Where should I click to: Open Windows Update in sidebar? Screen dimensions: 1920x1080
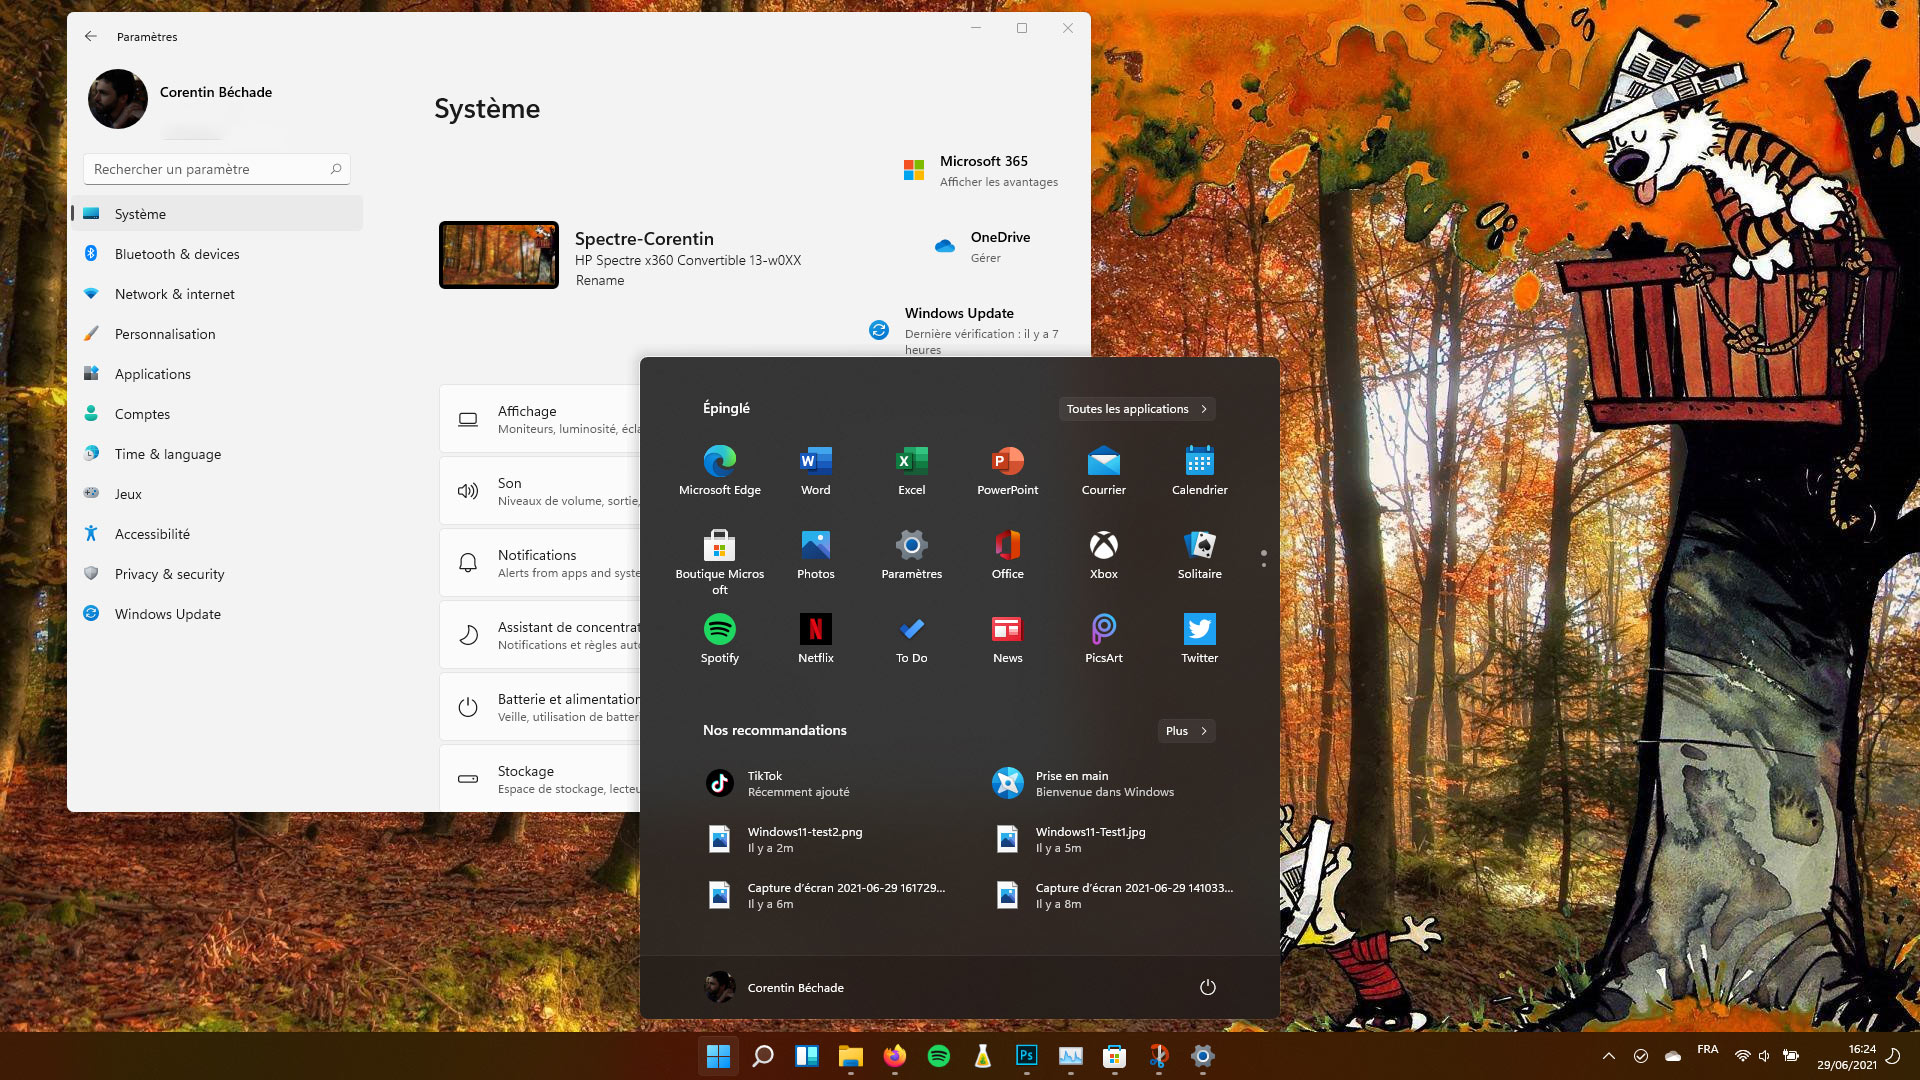[217, 614]
